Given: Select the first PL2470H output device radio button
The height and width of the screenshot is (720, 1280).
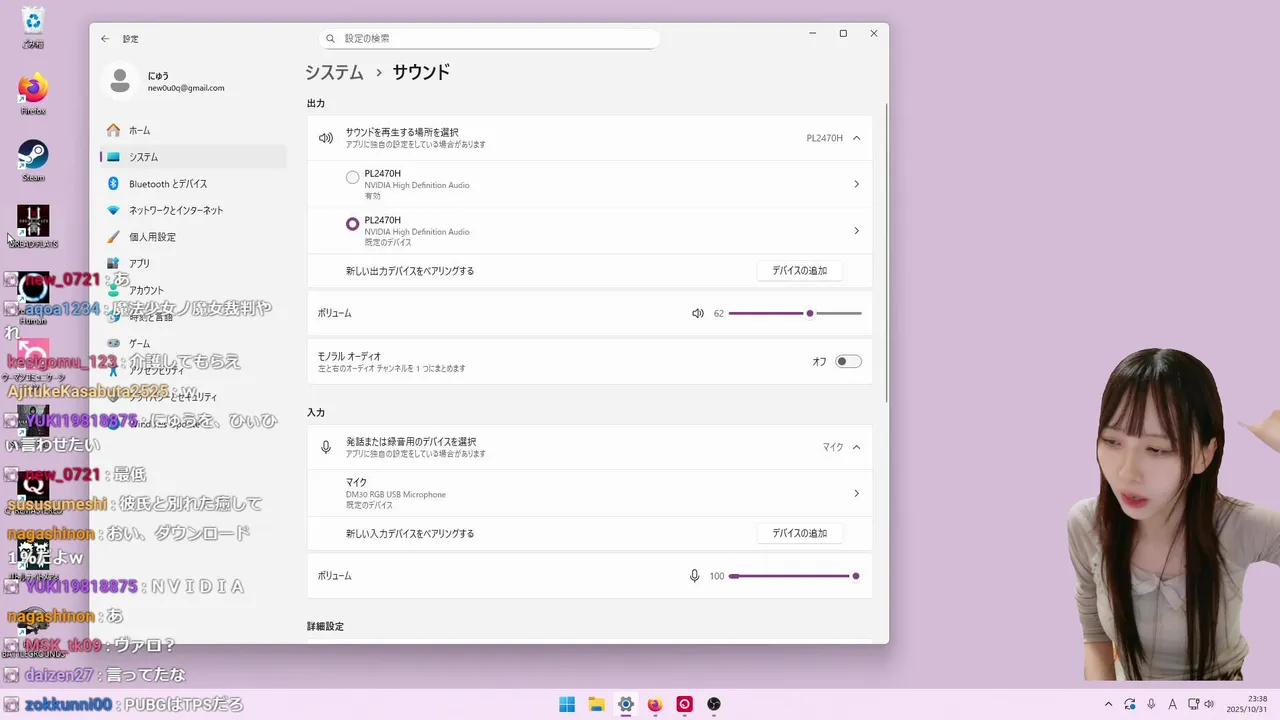Looking at the screenshot, I should point(352,177).
